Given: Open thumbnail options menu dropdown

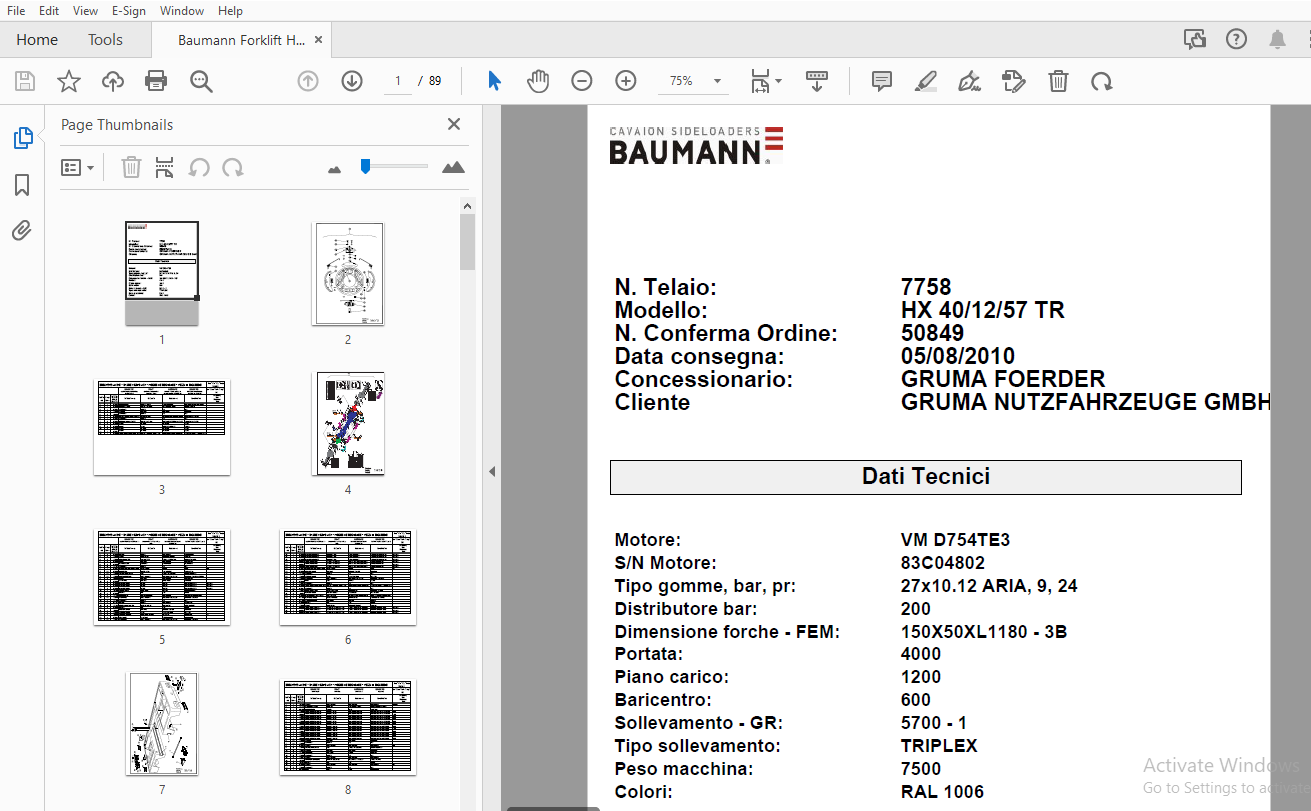Looking at the screenshot, I should (77, 167).
